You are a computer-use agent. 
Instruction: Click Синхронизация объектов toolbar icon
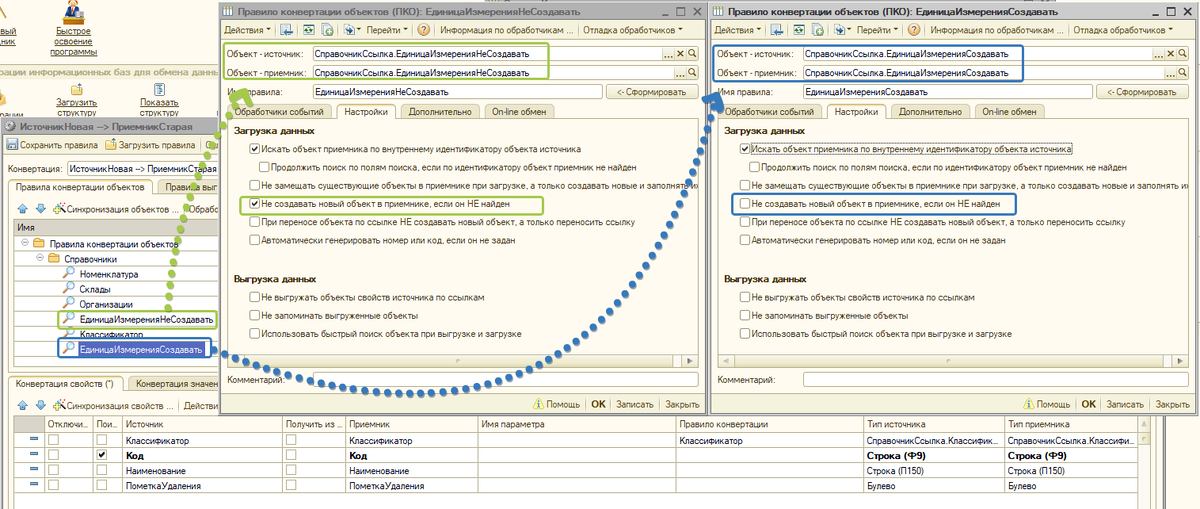click(x=60, y=208)
